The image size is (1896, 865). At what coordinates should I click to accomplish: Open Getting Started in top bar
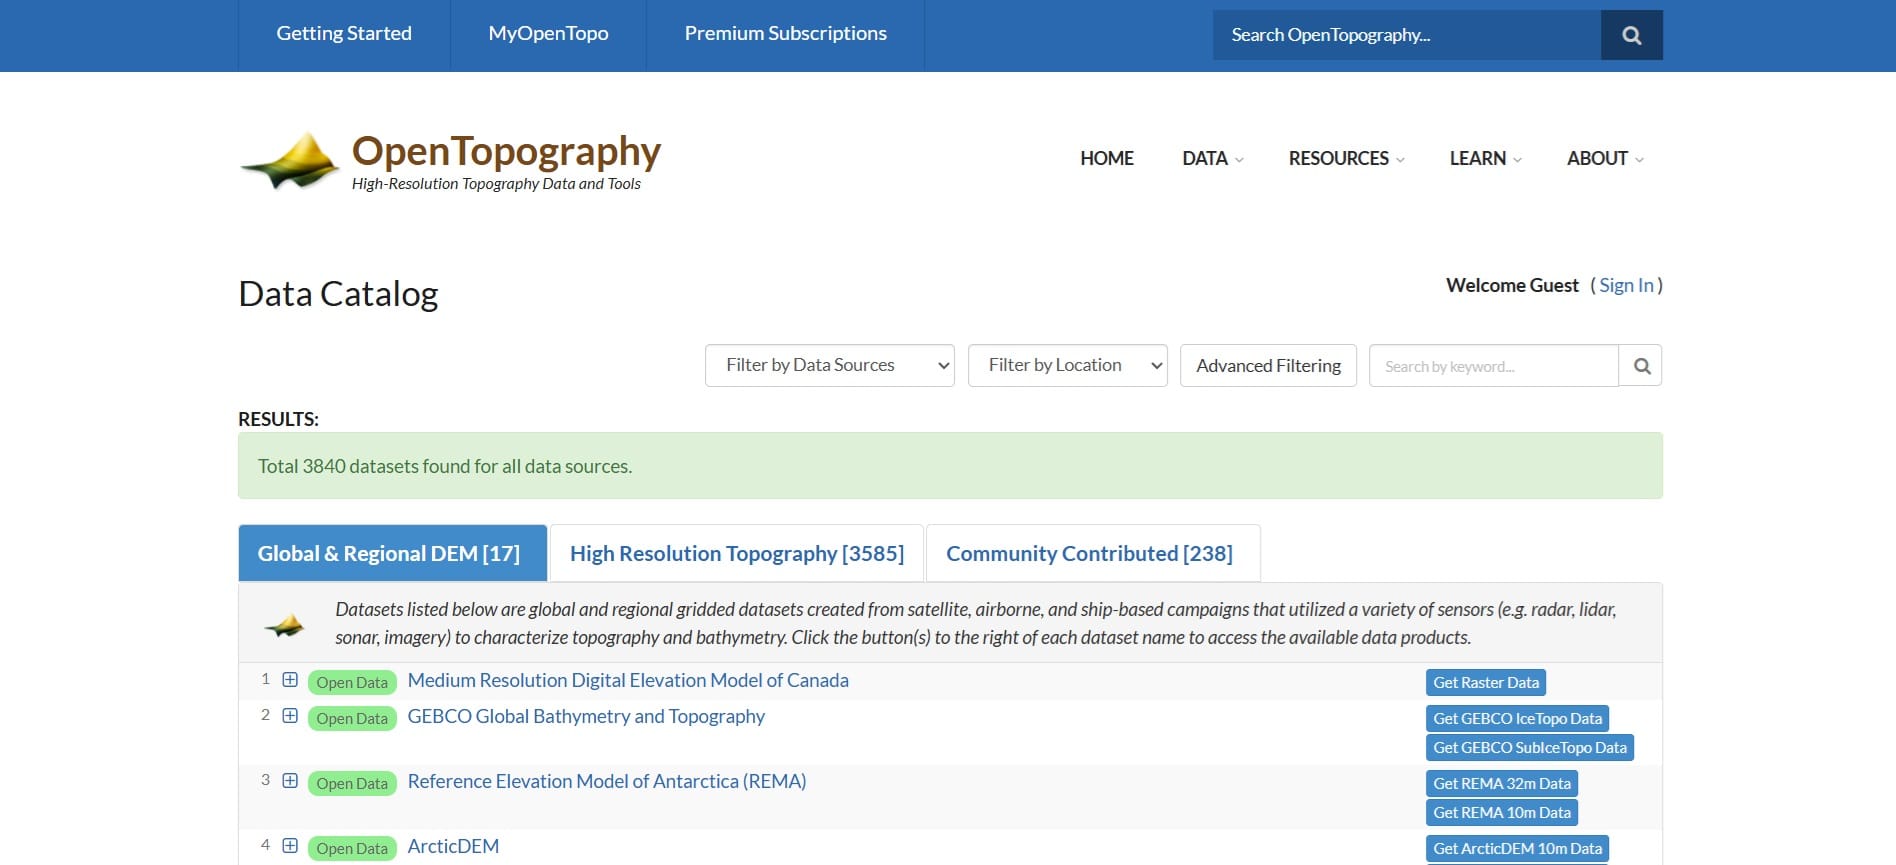point(344,34)
